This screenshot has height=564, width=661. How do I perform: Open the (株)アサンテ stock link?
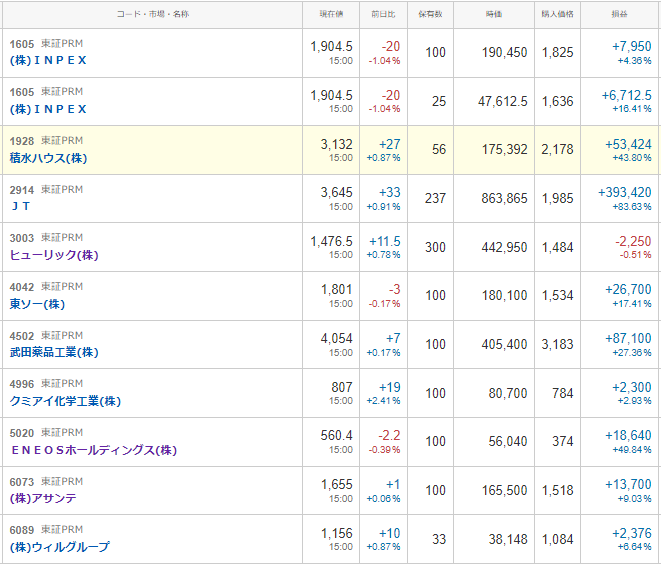coord(43,498)
